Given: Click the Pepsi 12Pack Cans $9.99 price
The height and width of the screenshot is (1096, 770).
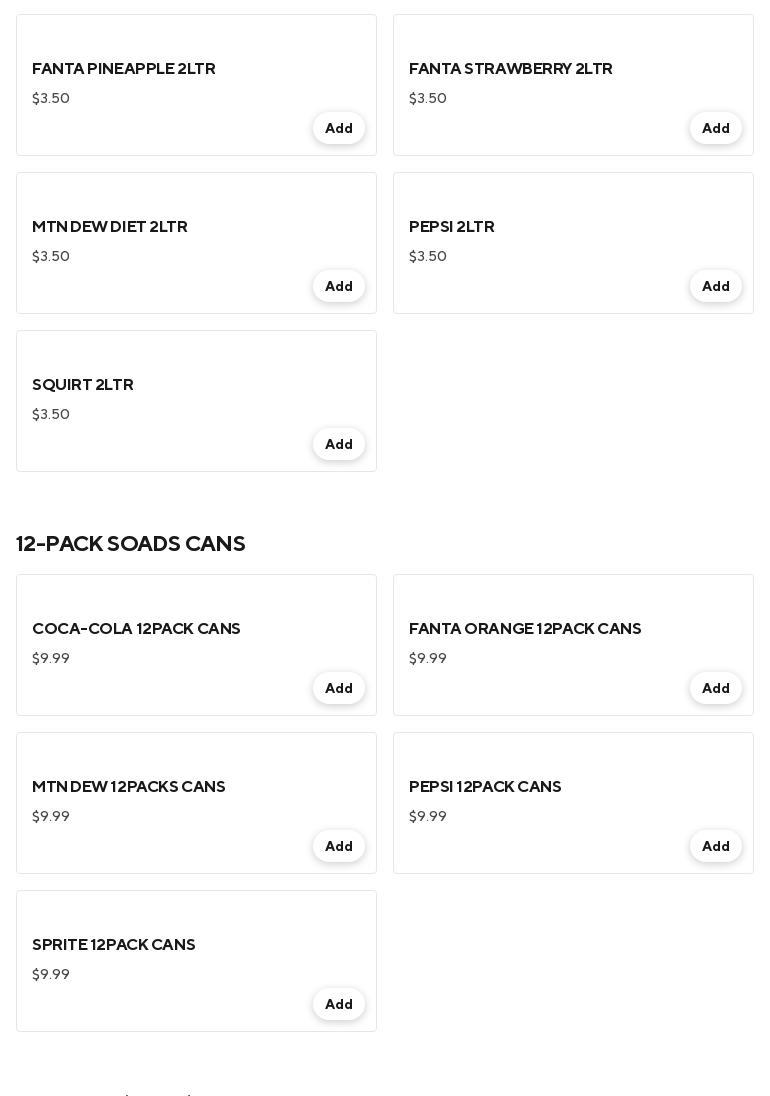Looking at the screenshot, I should click(x=428, y=816).
